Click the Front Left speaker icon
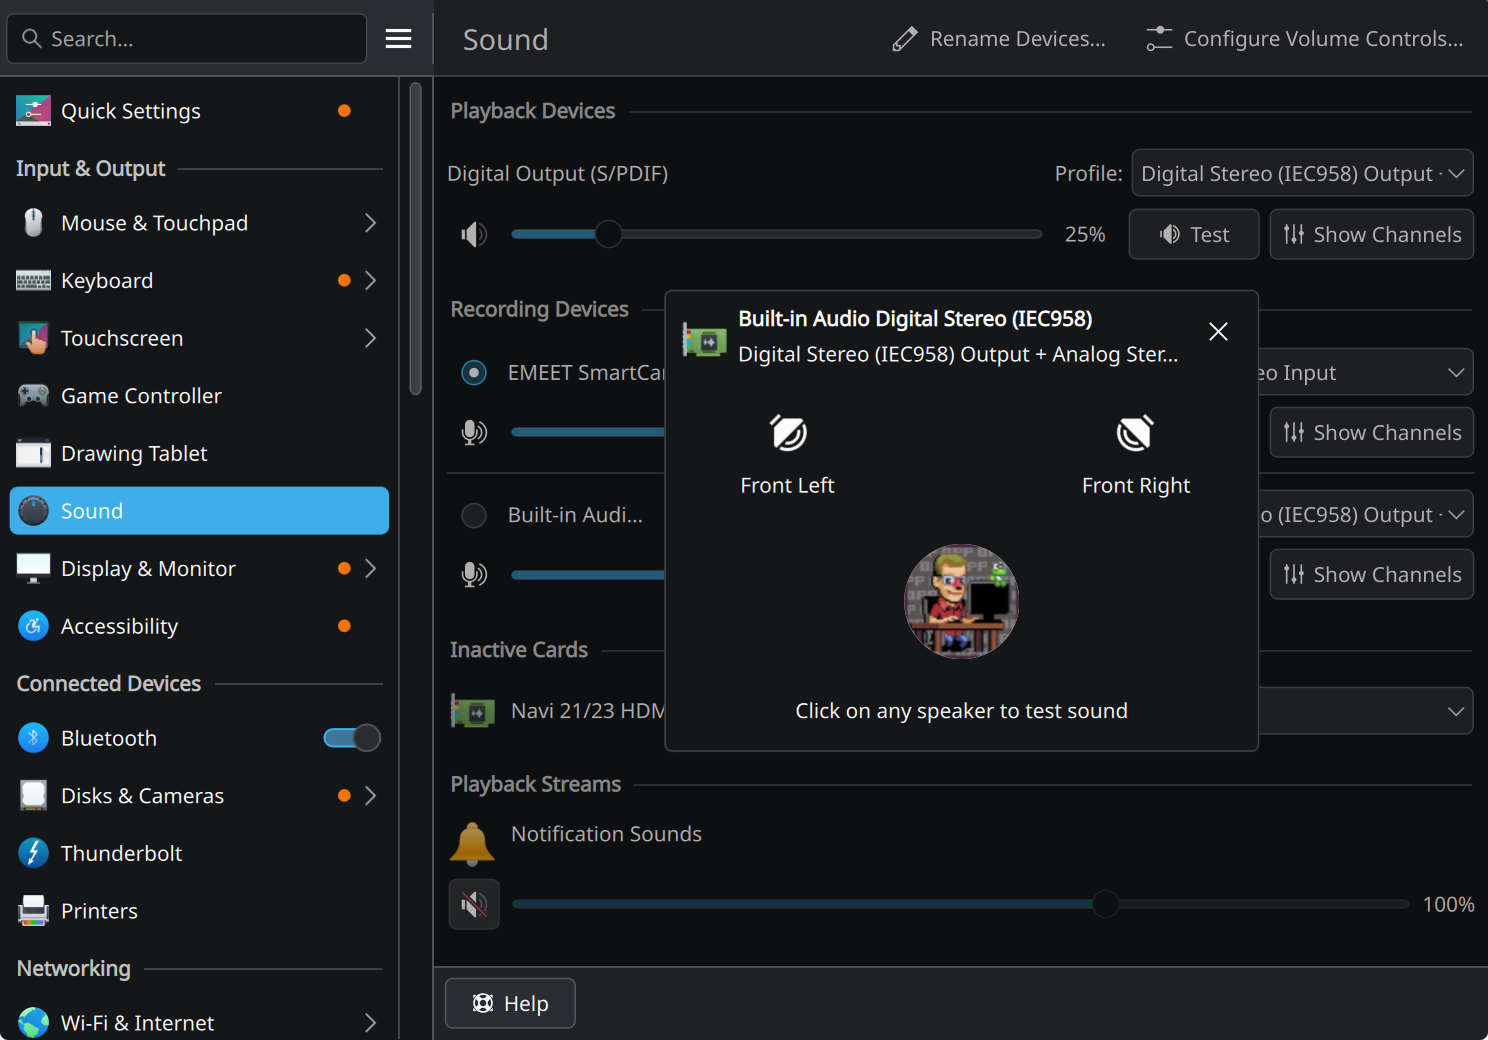 (788, 434)
